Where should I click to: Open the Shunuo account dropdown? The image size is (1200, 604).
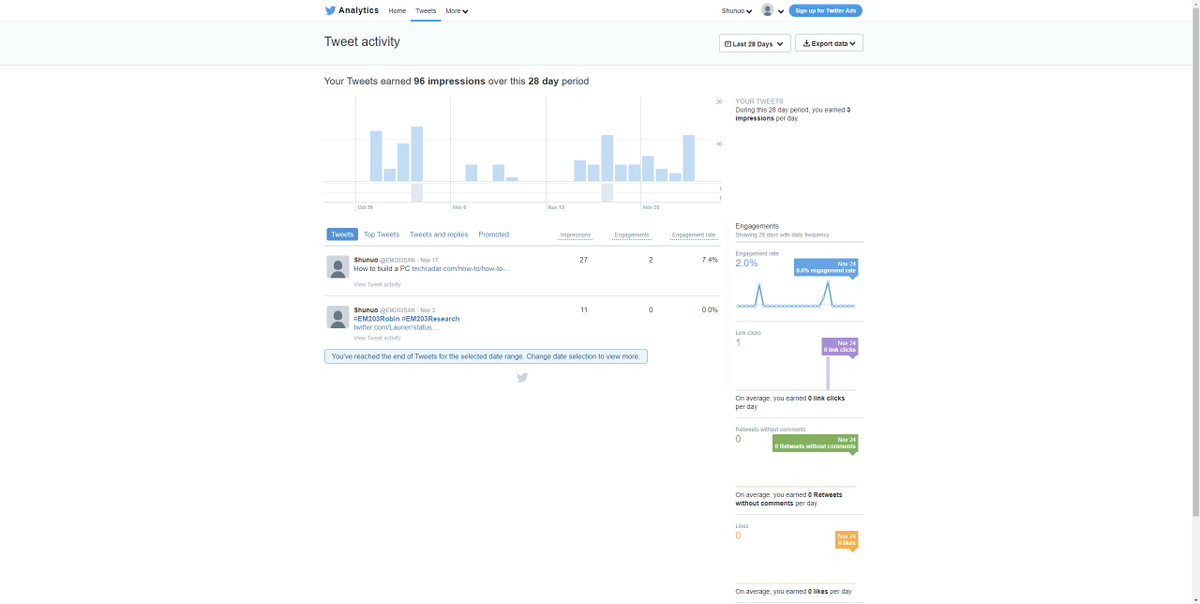pyautogui.click(x=737, y=11)
